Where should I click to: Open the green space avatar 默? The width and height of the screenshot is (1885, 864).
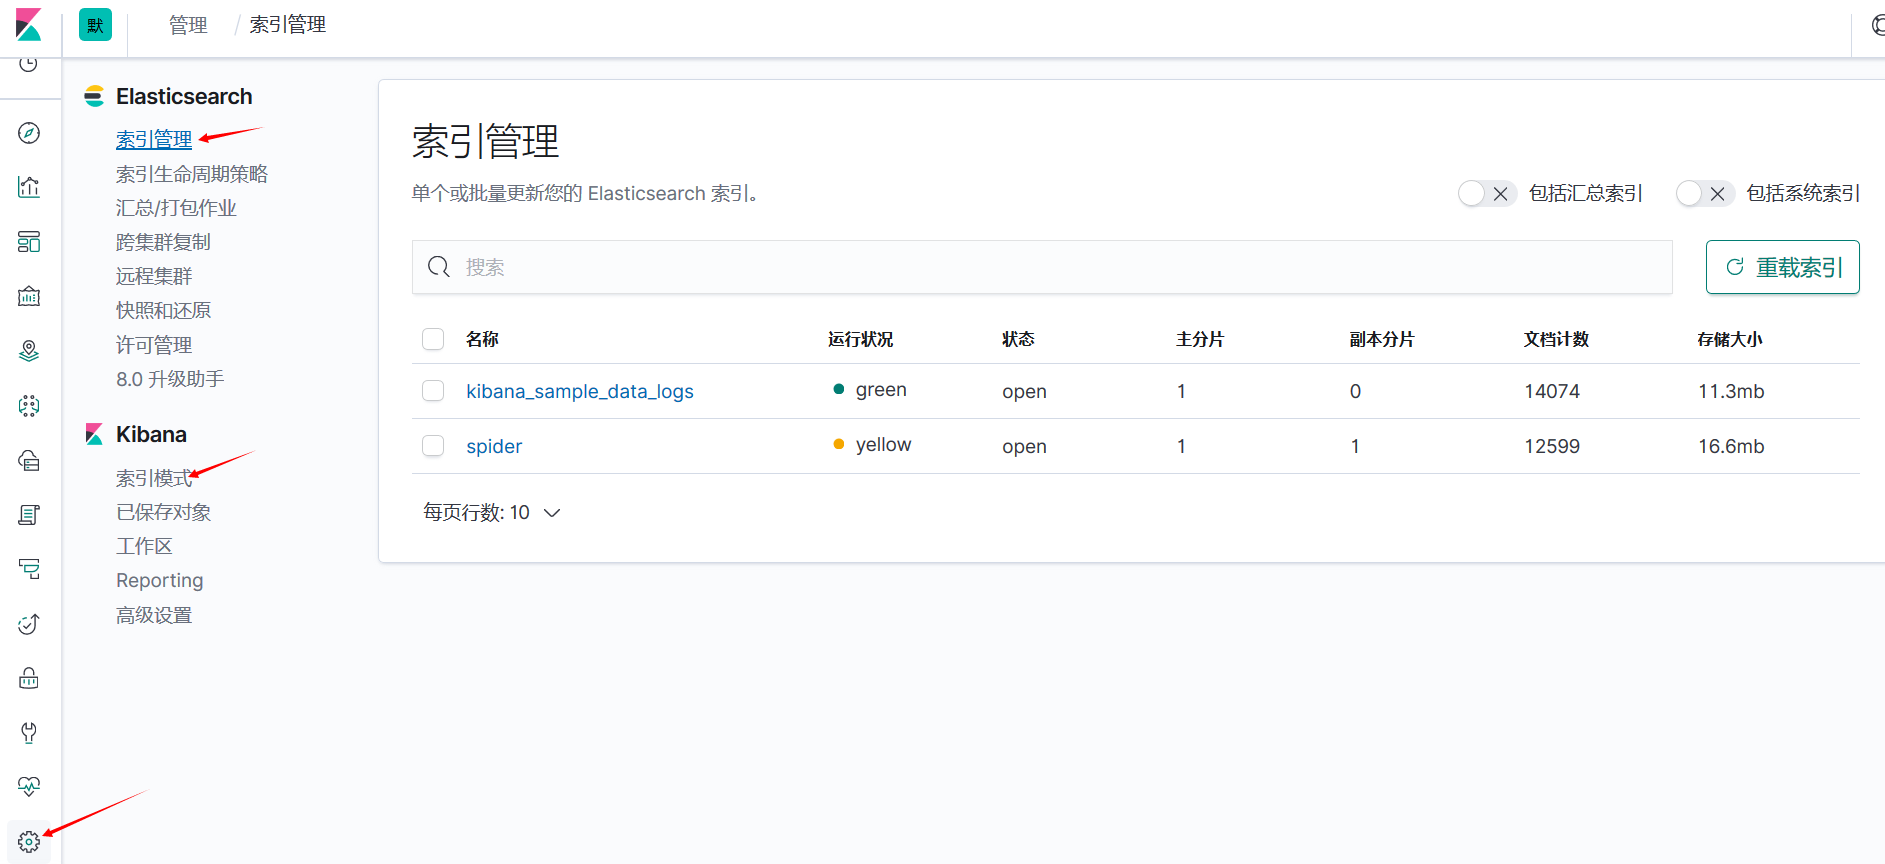pyautogui.click(x=95, y=25)
